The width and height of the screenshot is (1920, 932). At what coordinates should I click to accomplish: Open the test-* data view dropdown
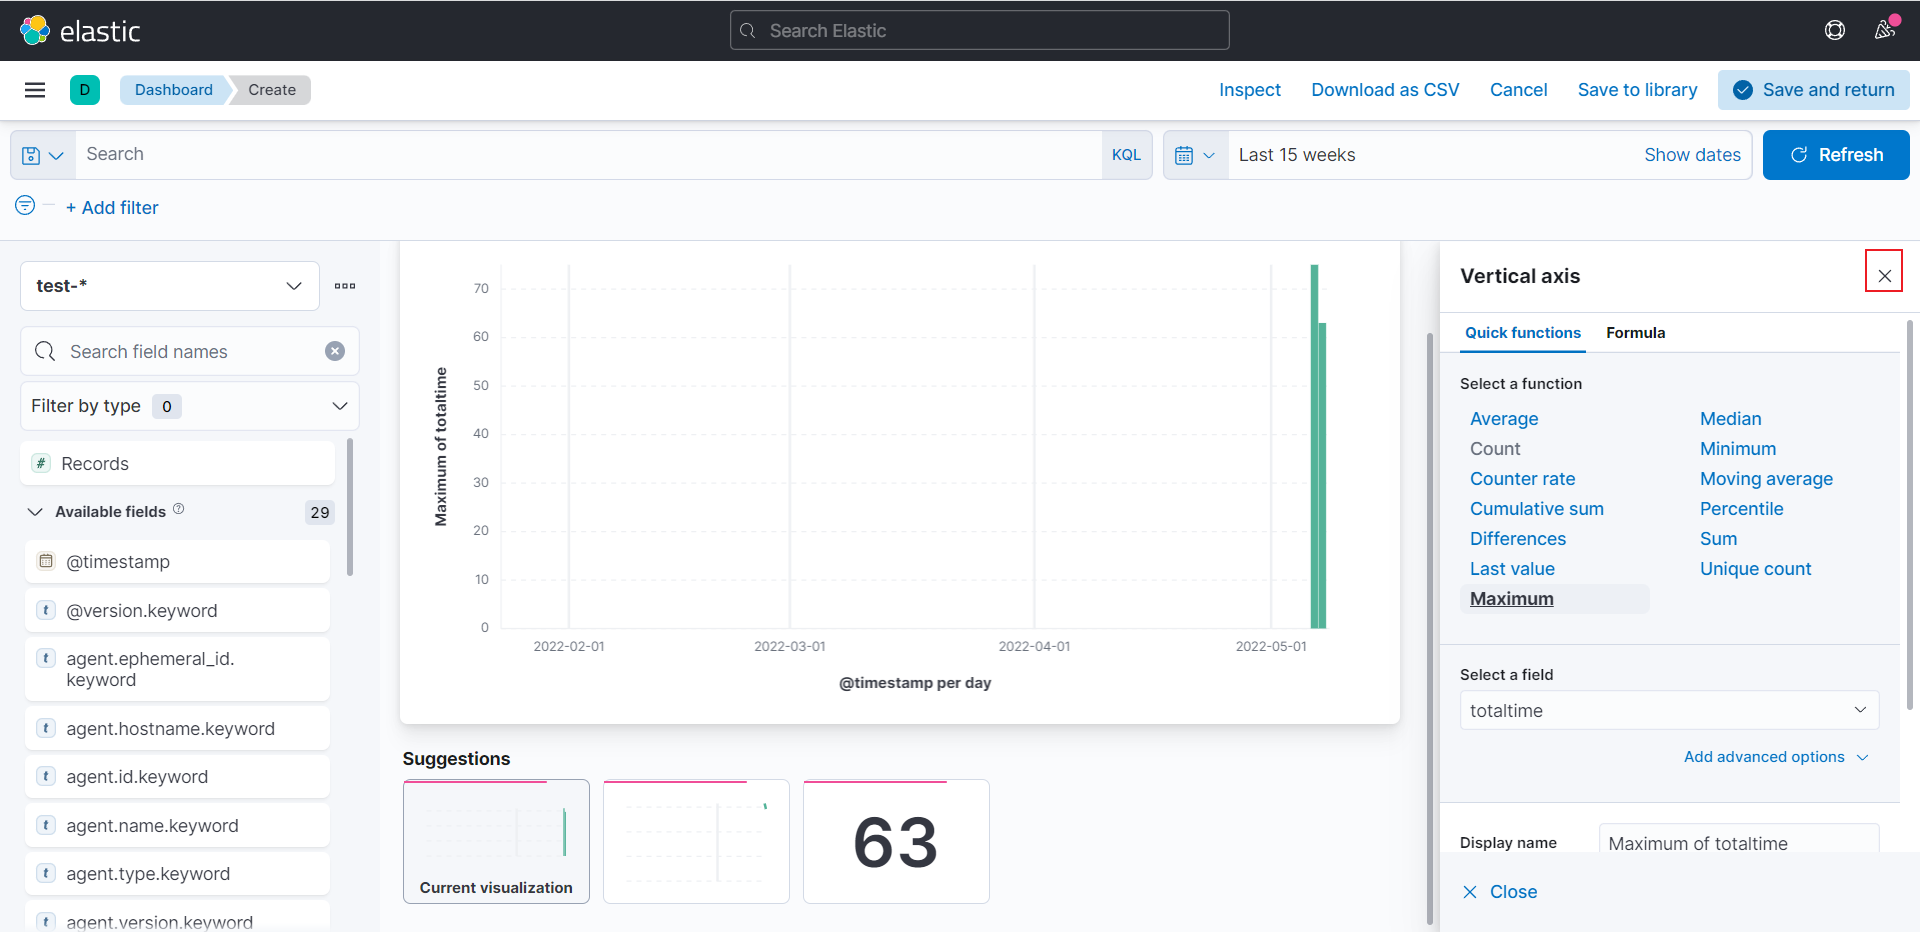click(170, 286)
